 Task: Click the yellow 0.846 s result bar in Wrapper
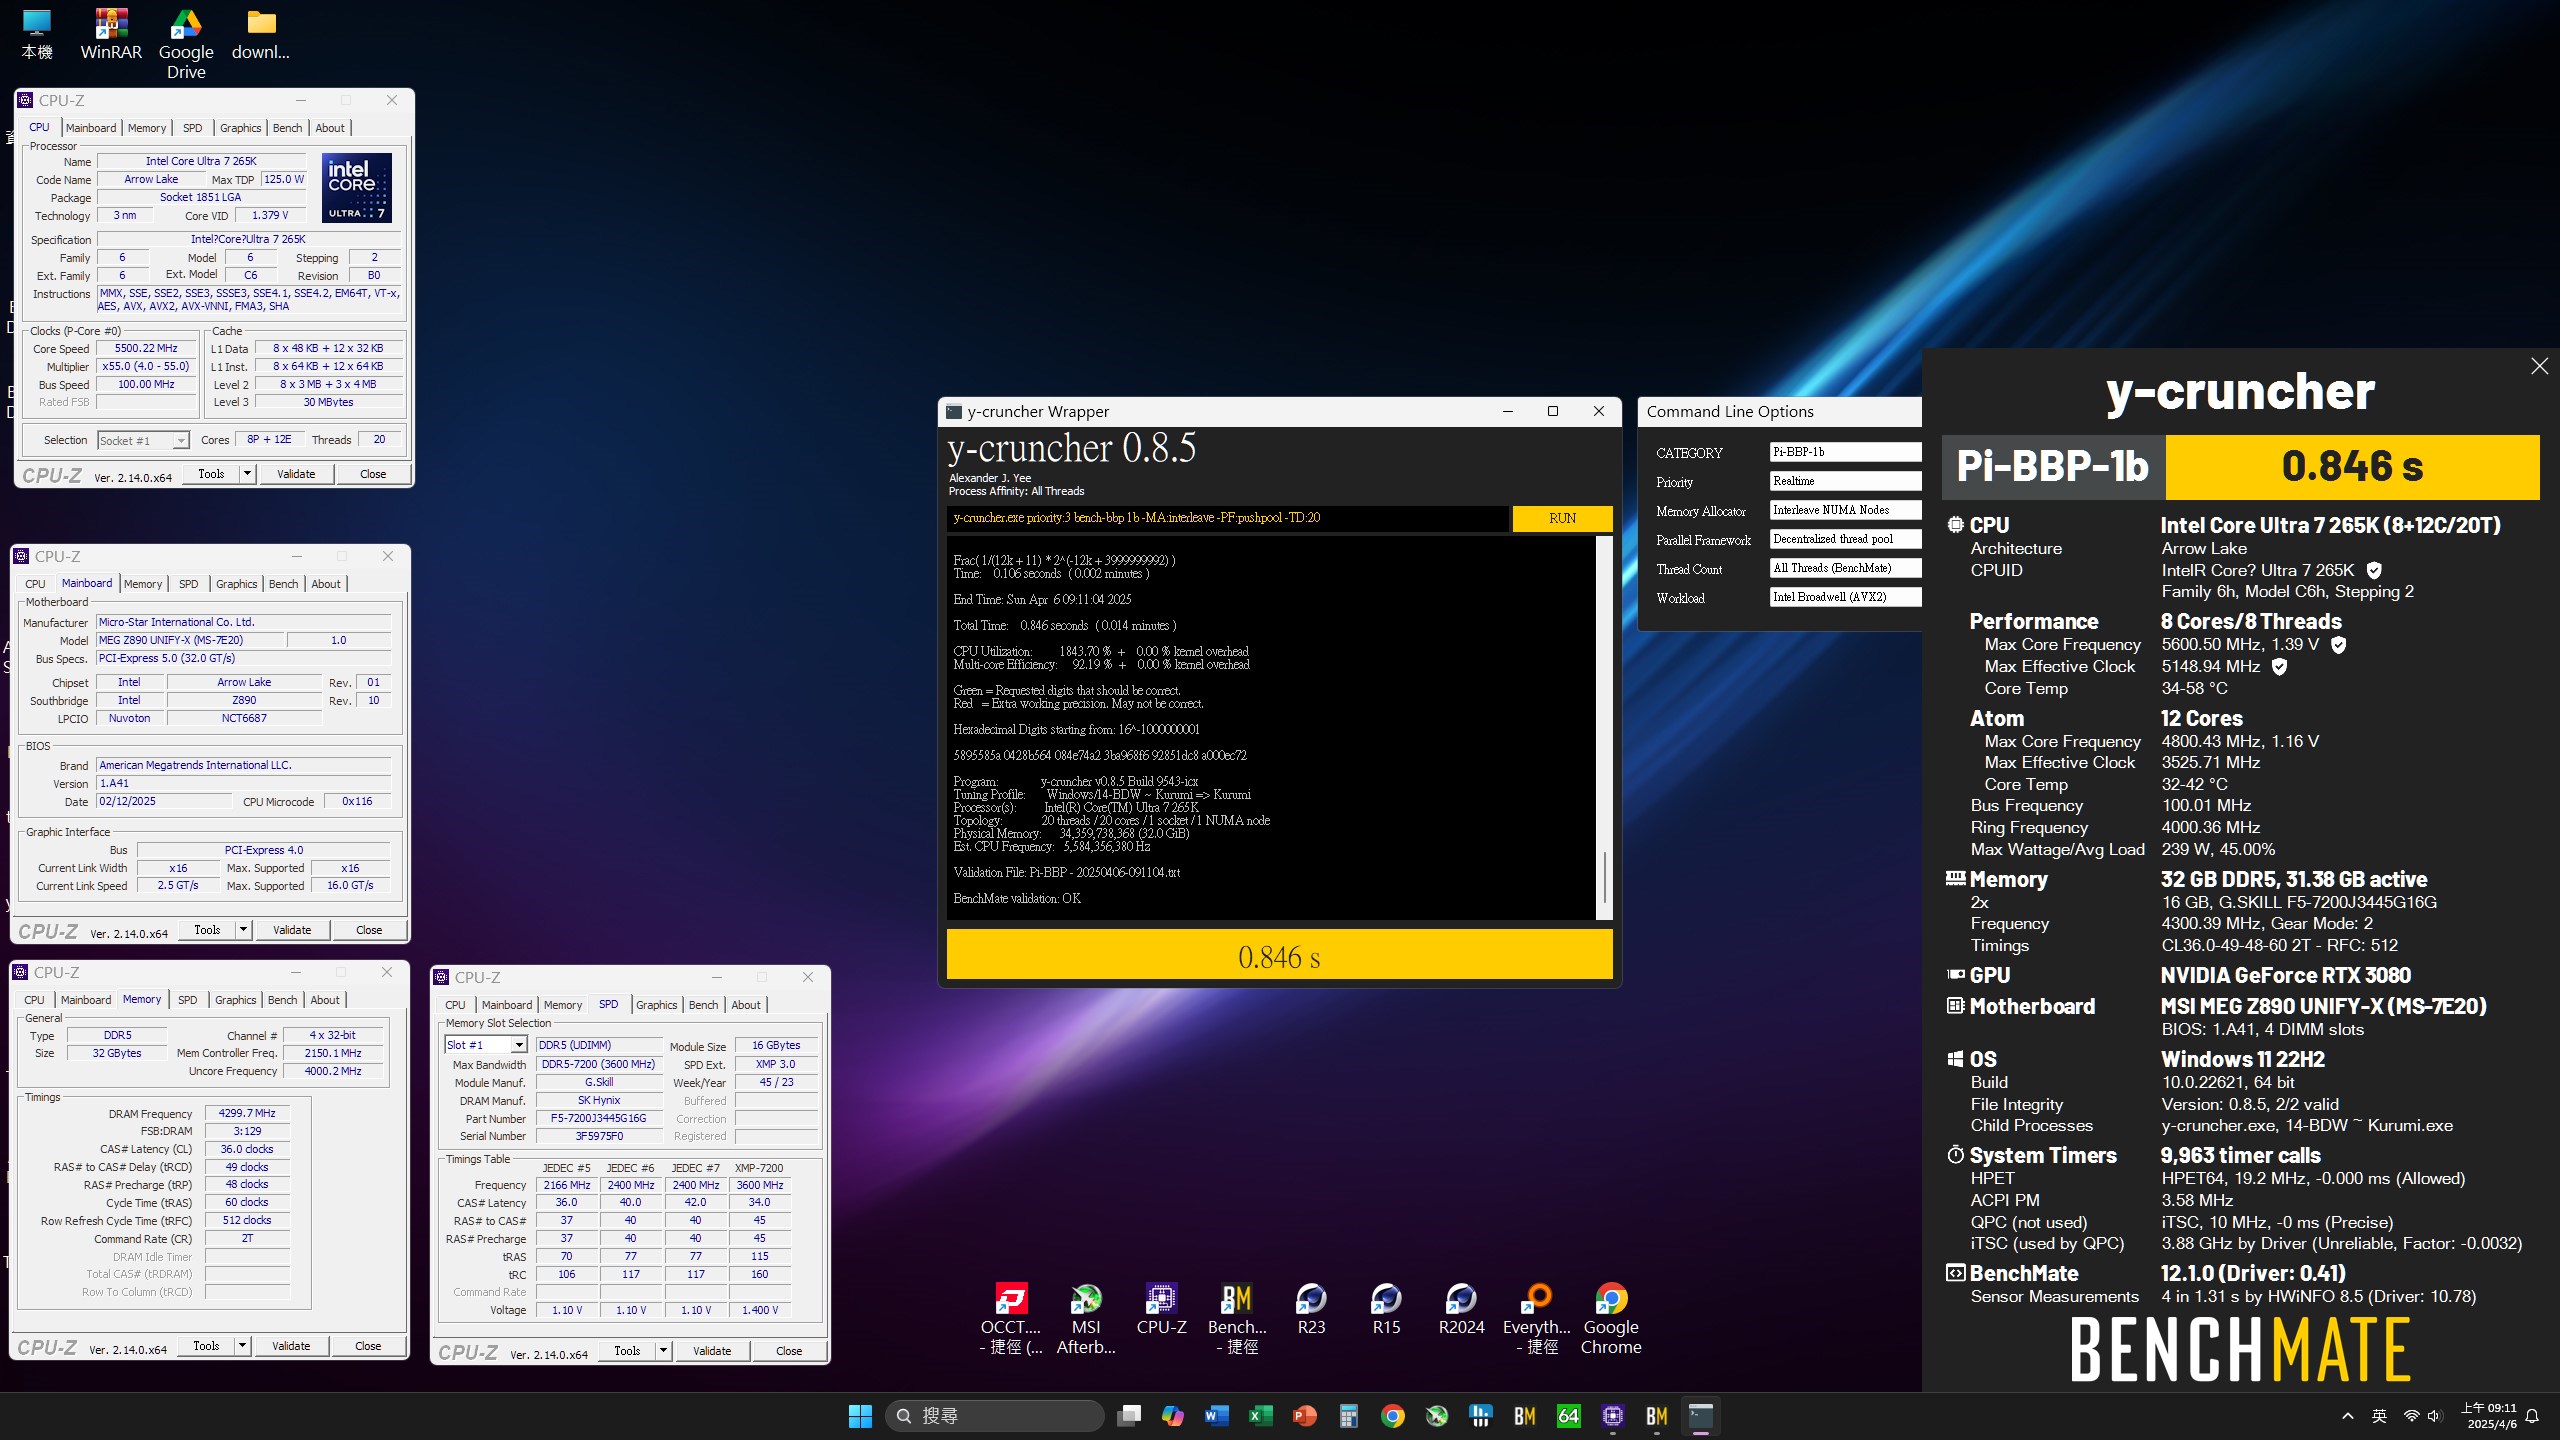(1279, 956)
